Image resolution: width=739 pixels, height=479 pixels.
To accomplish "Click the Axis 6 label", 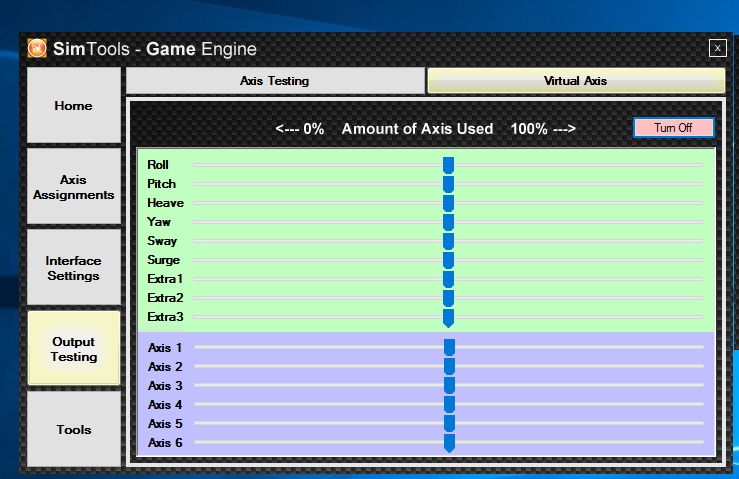I will 165,443.
